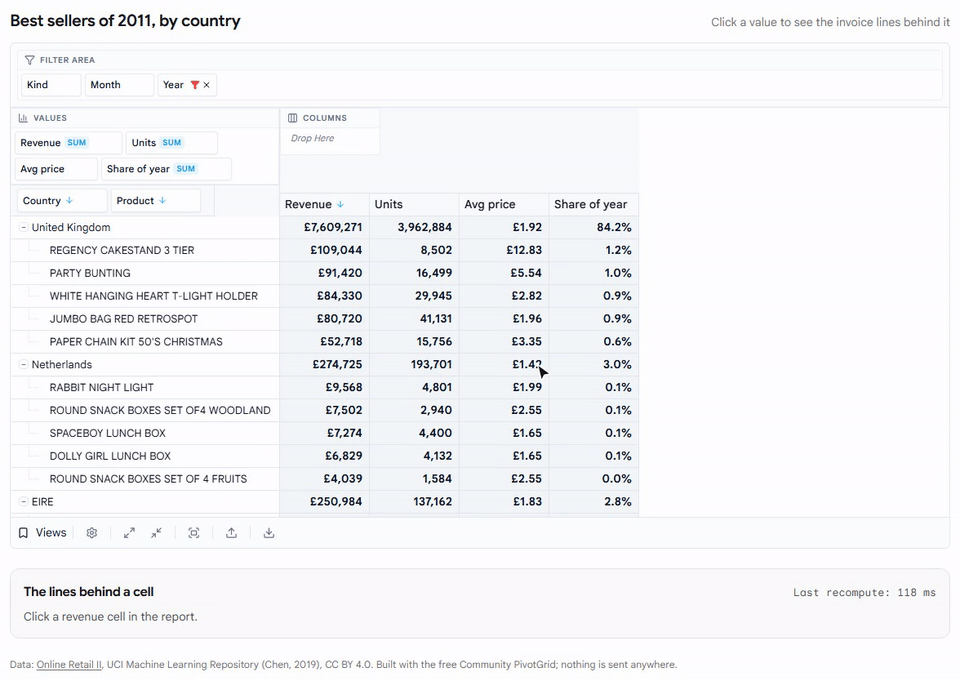Click United Kingdom revenue £7,609,271
Image resolution: width=960 pixels, height=681 pixels.
tap(324, 227)
